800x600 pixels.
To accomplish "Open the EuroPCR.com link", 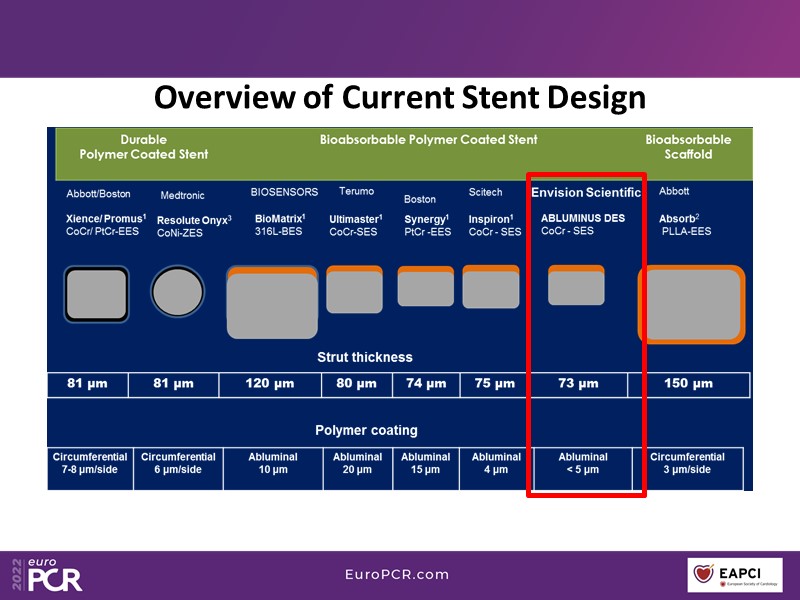I will [396, 575].
